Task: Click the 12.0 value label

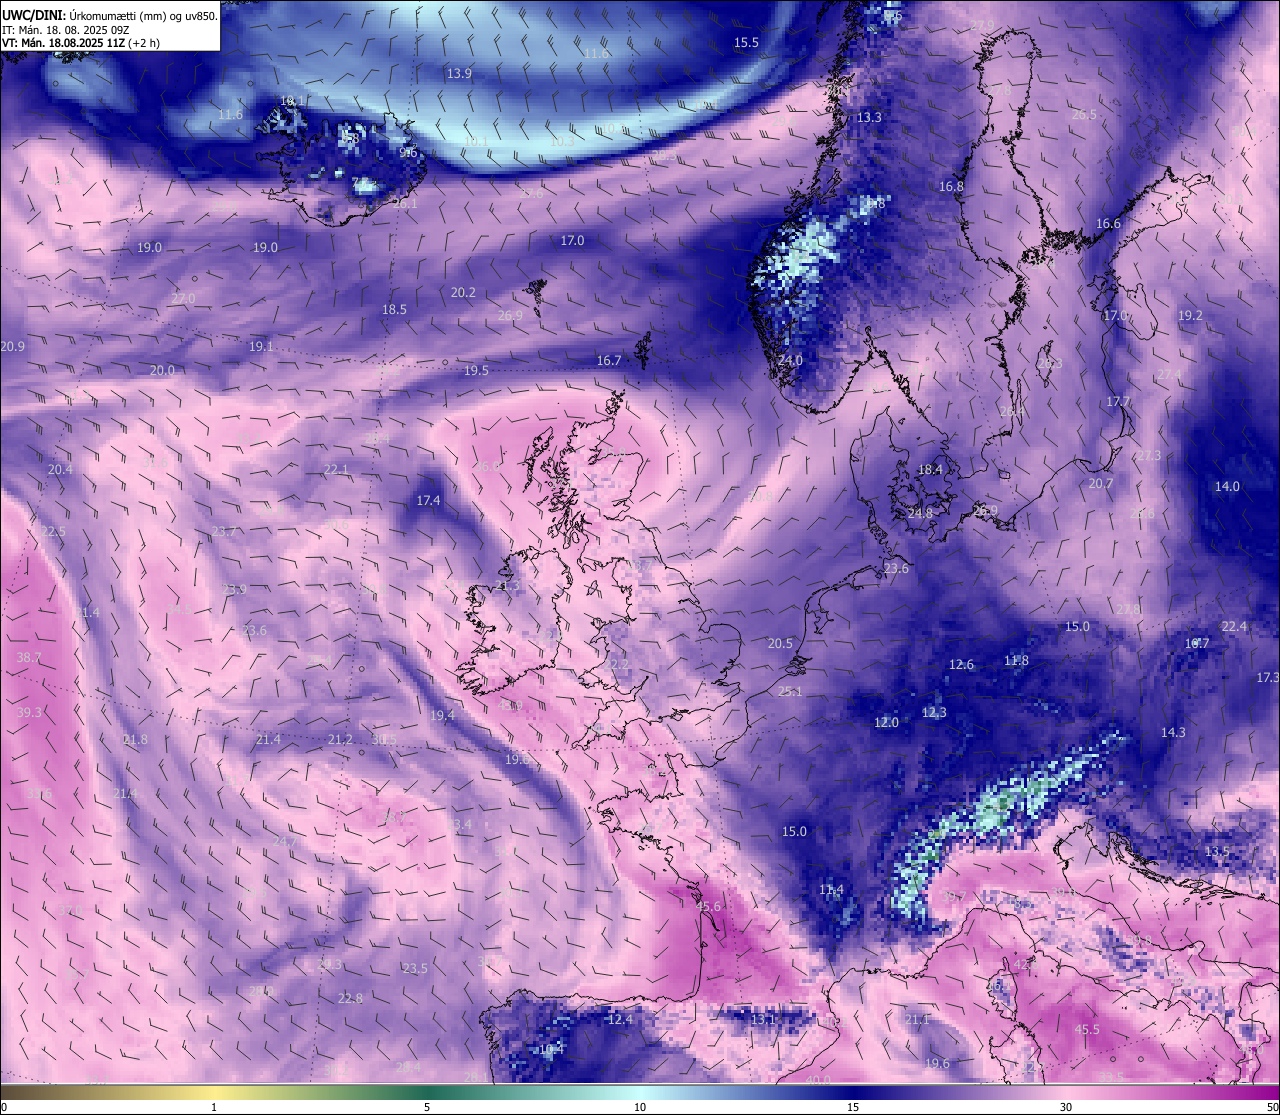Action: pos(886,723)
